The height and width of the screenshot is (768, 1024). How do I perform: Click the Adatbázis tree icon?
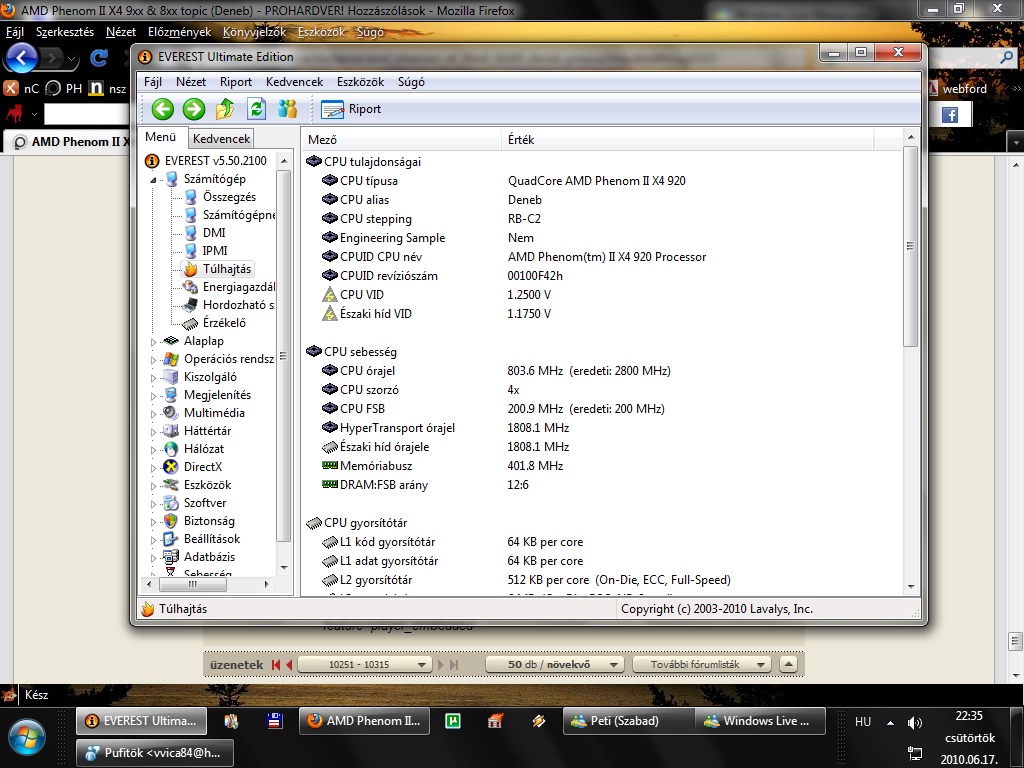tap(170, 557)
